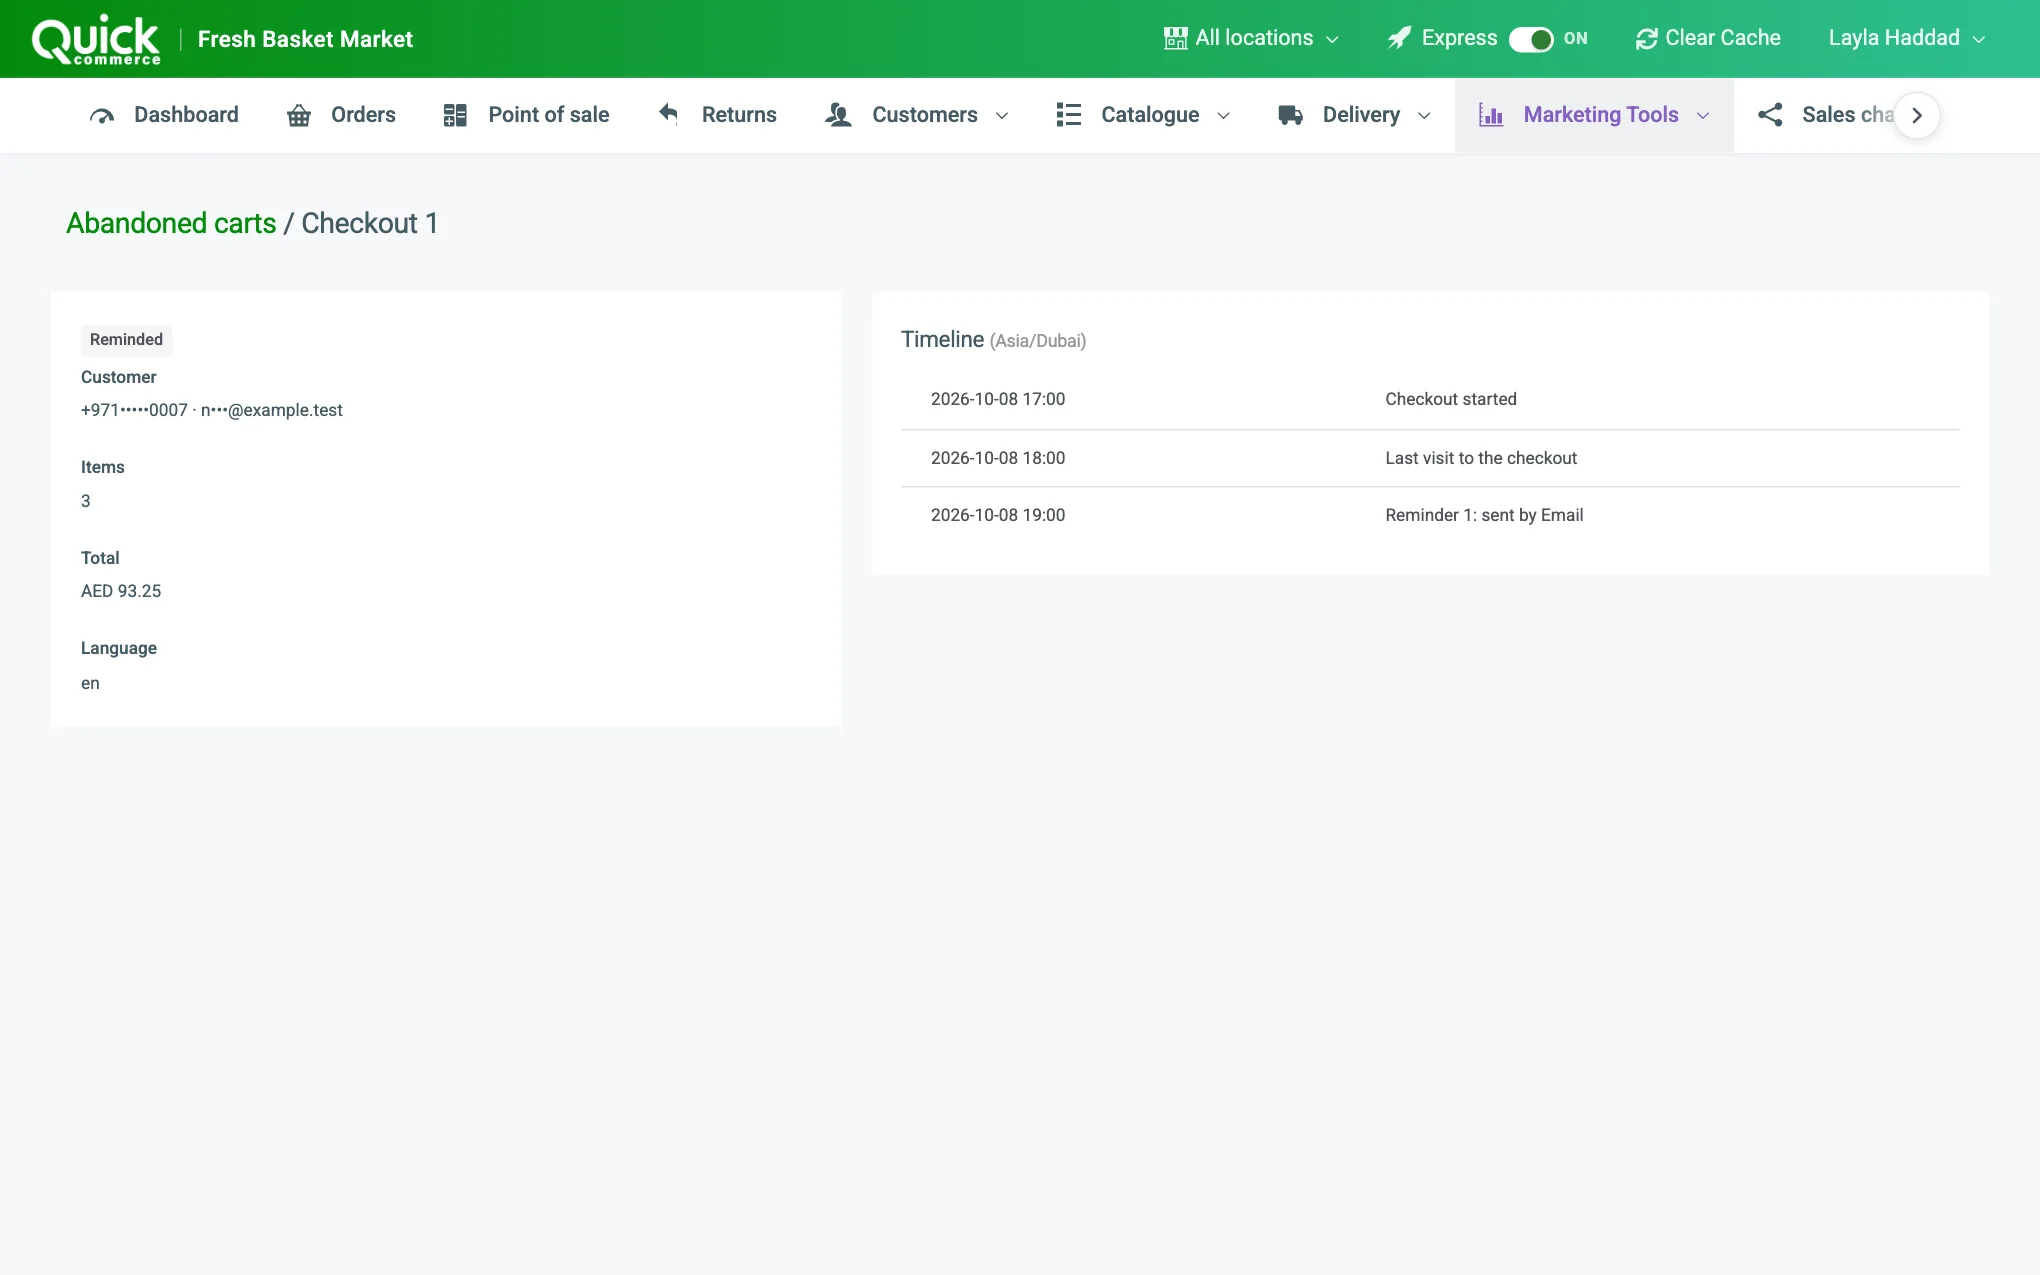Screen dimensions: 2040x1275
Task: Click the Sales channels share icon
Action: tap(1770, 115)
